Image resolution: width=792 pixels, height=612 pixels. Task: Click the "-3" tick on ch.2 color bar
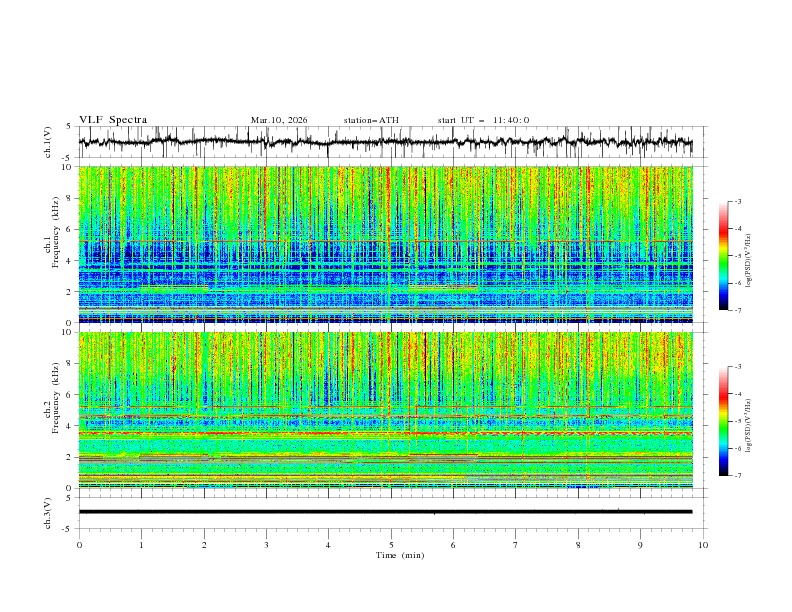click(x=738, y=367)
